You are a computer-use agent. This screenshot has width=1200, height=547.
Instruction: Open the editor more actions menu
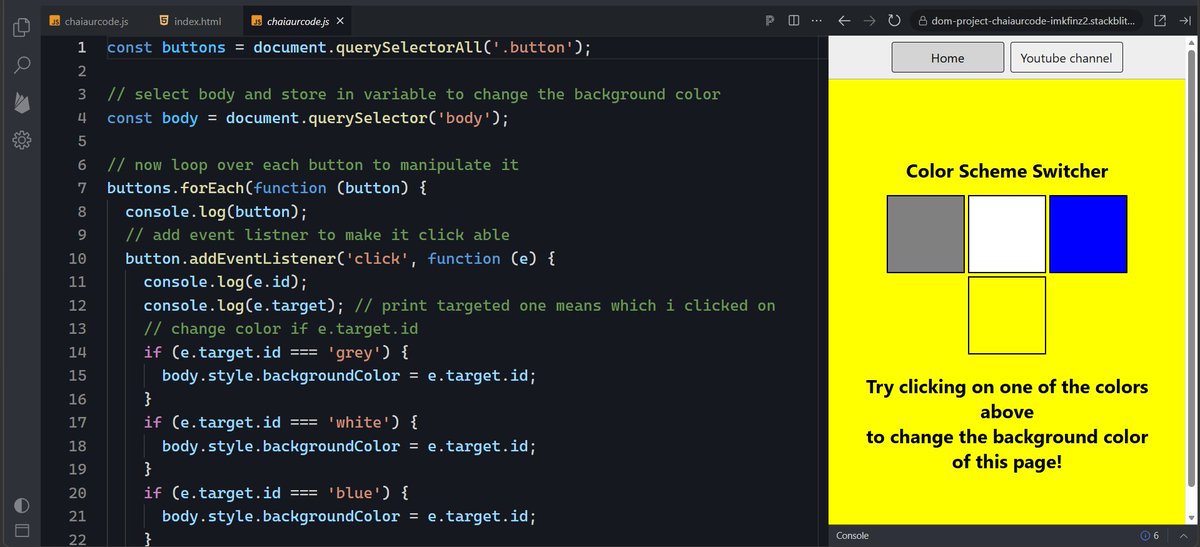click(x=817, y=20)
